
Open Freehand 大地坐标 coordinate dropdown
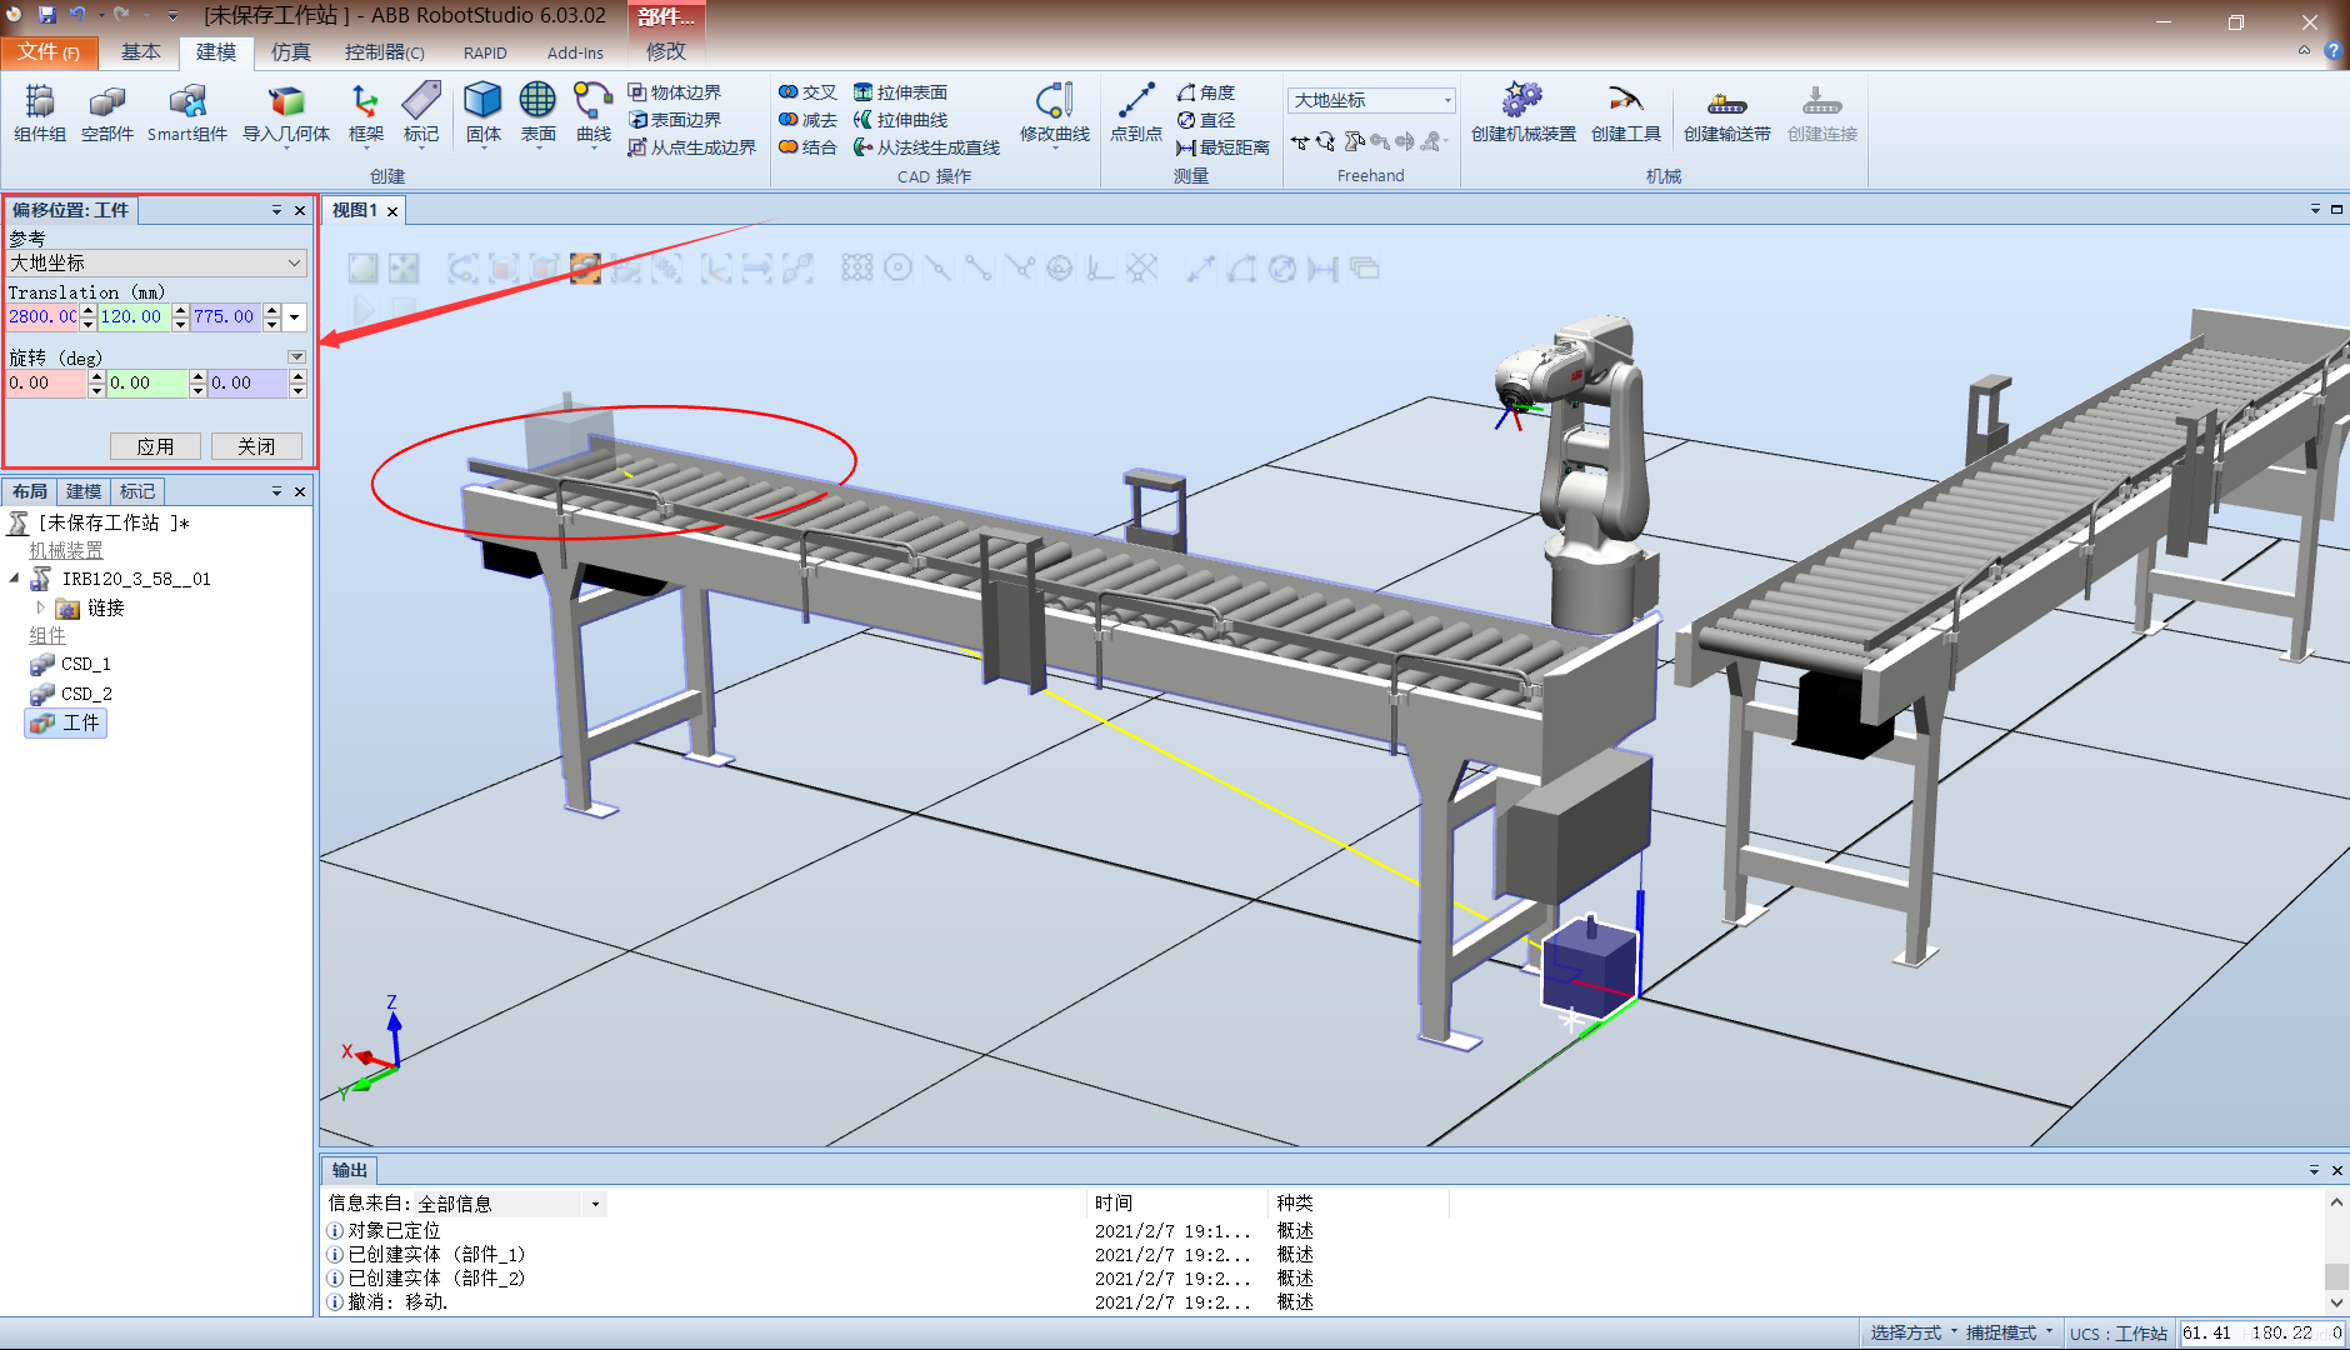click(x=1446, y=100)
